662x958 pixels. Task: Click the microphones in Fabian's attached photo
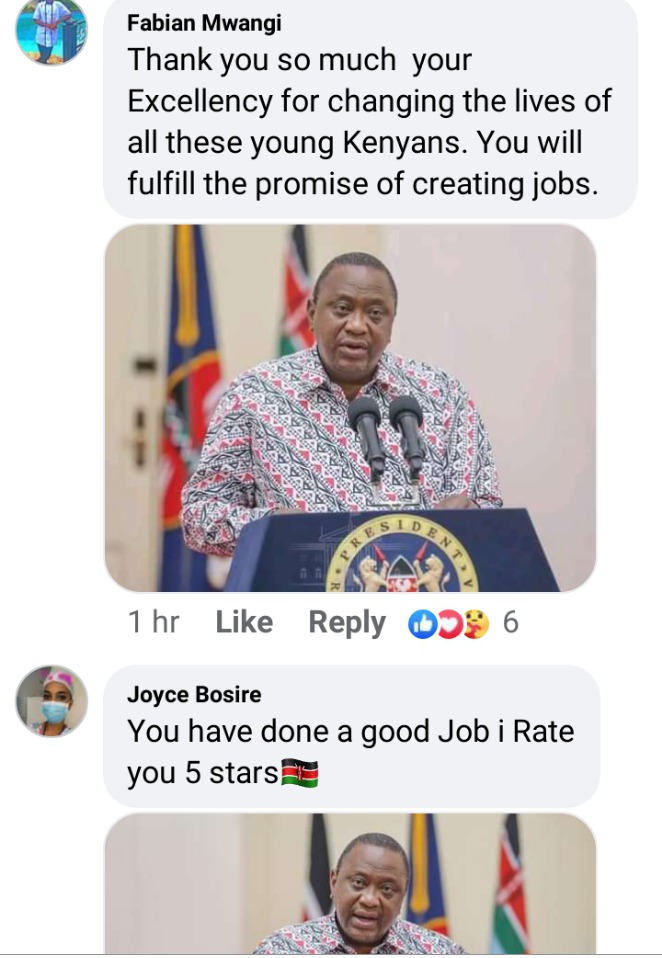coord(387,437)
